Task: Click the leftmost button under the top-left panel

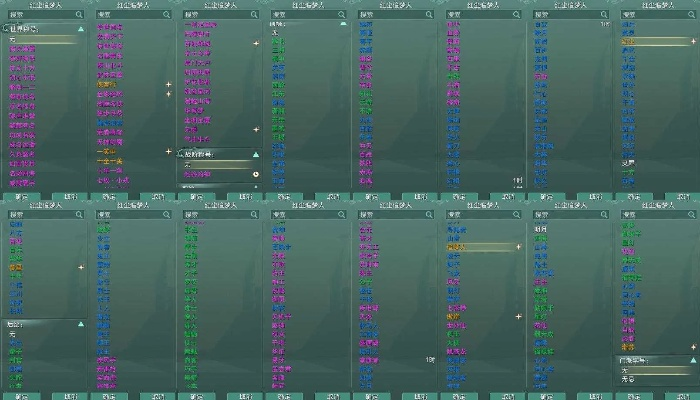Action: [21, 197]
